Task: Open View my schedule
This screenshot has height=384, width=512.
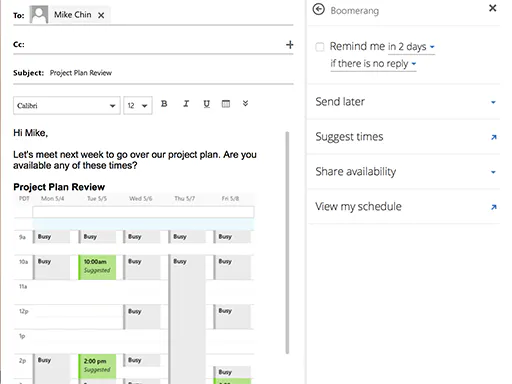Action: (403, 207)
